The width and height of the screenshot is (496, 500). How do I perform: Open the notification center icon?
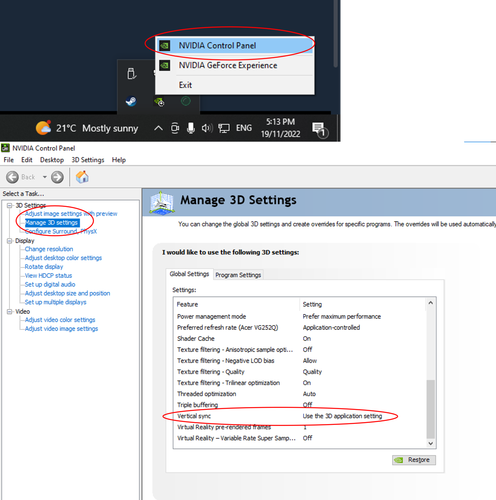tap(320, 129)
